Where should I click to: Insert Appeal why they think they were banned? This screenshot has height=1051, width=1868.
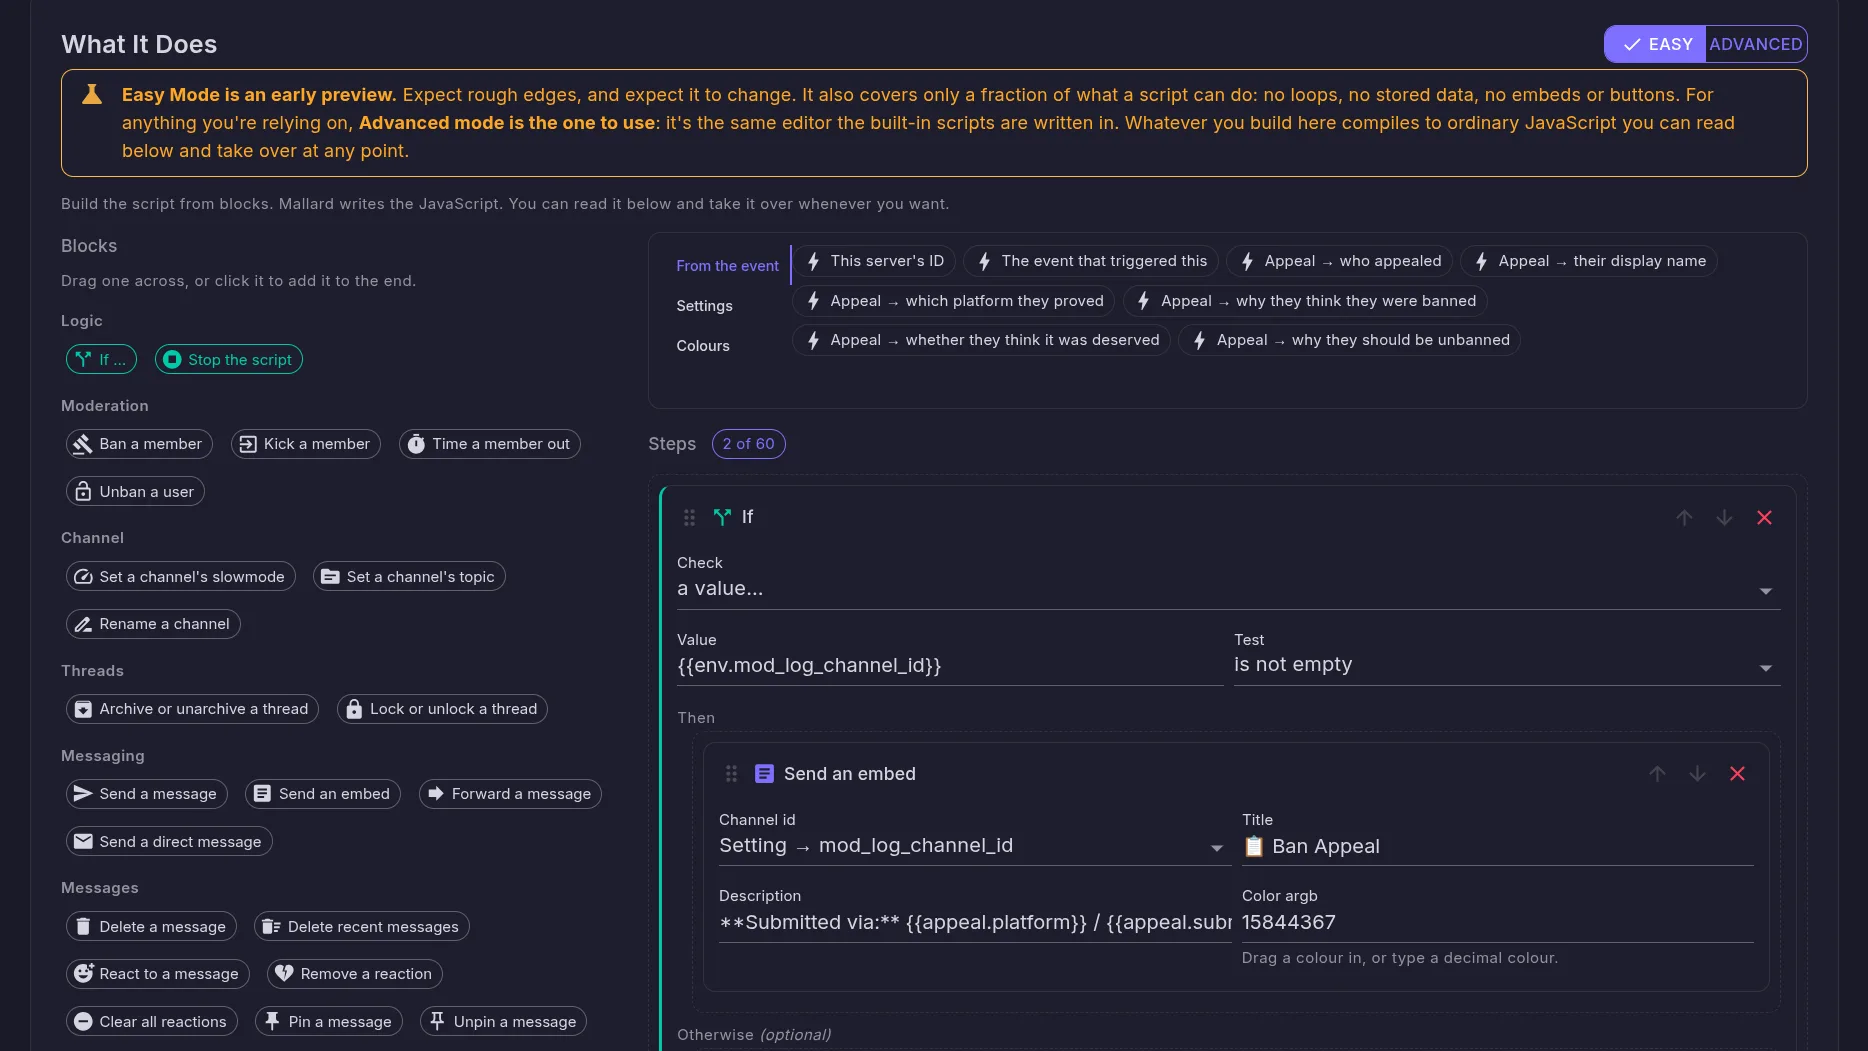click(x=1305, y=301)
